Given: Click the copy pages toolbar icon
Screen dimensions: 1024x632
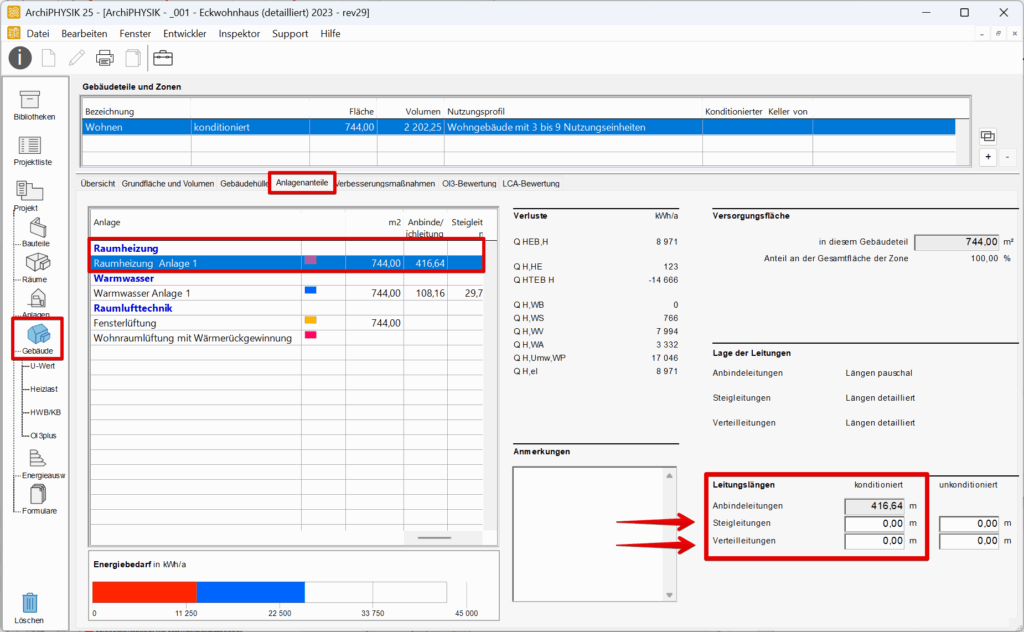Looking at the screenshot, I should 133,58.
